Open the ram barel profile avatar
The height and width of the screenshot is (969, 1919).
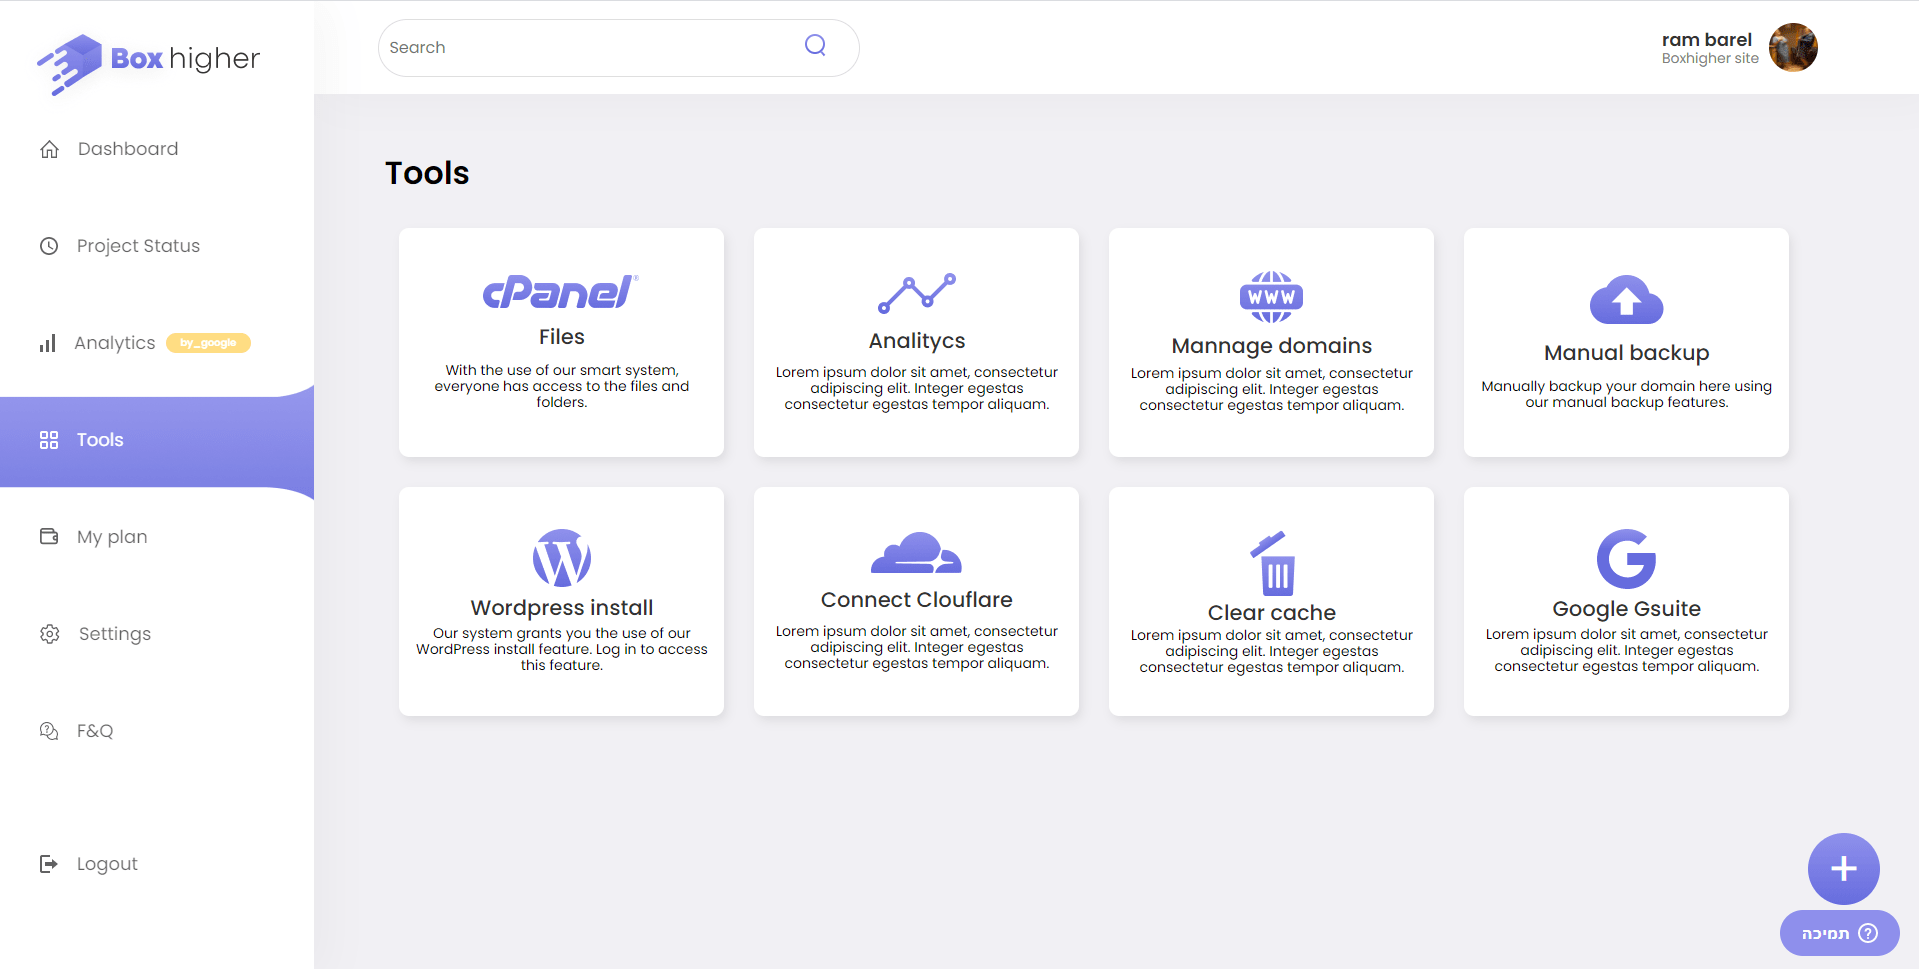[x=1793, y=48]
